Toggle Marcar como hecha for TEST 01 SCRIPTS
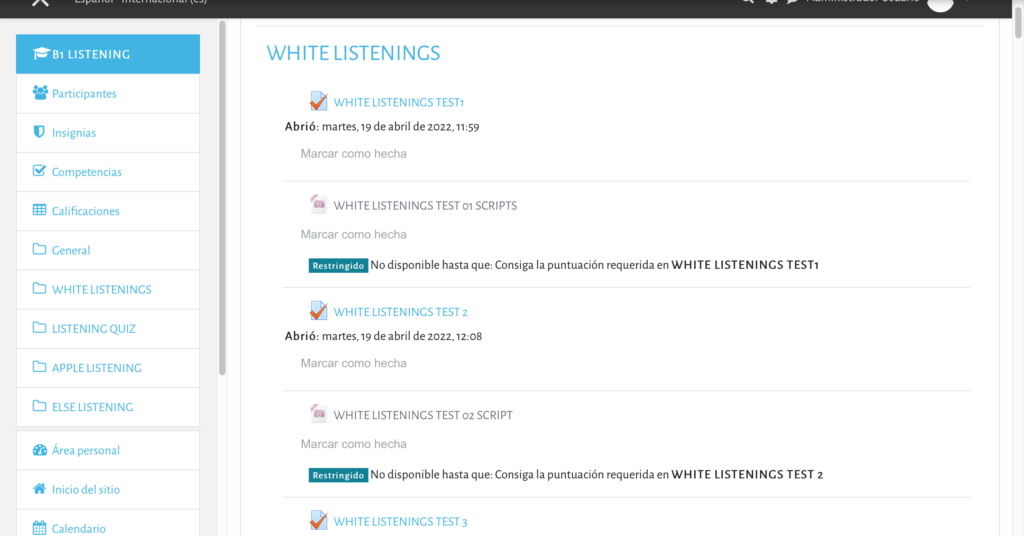Viewport: 1024px width, 536px height. click(x=353, y=234)
